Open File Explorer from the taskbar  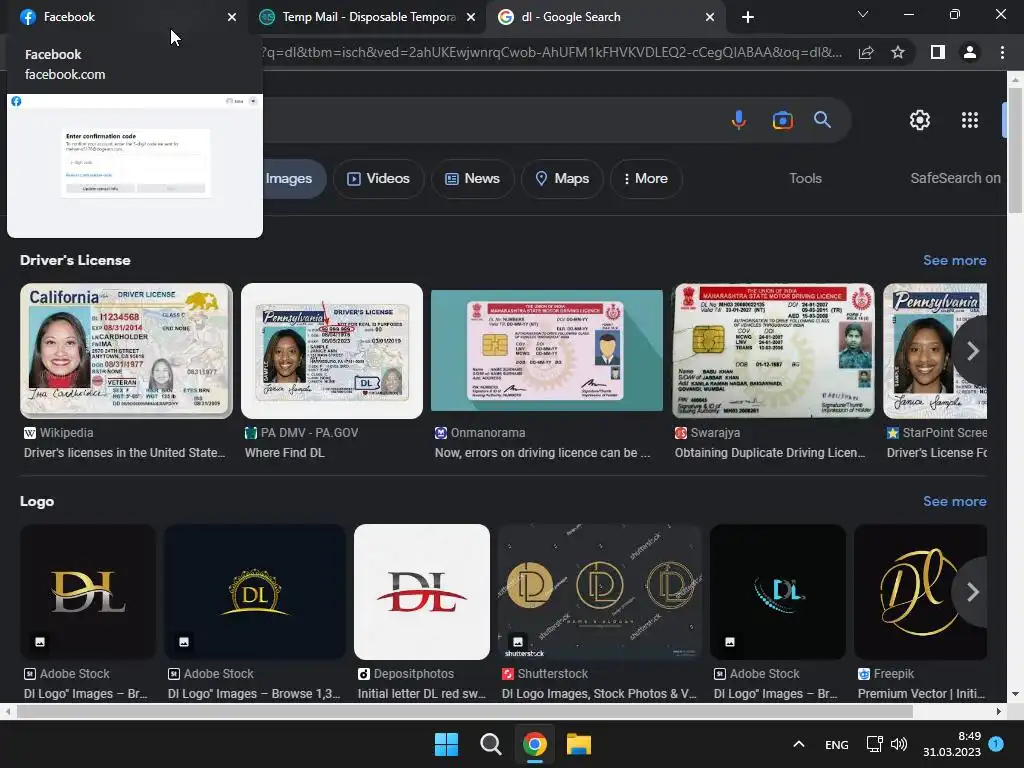pyautogui.click(x=579, y=744)
